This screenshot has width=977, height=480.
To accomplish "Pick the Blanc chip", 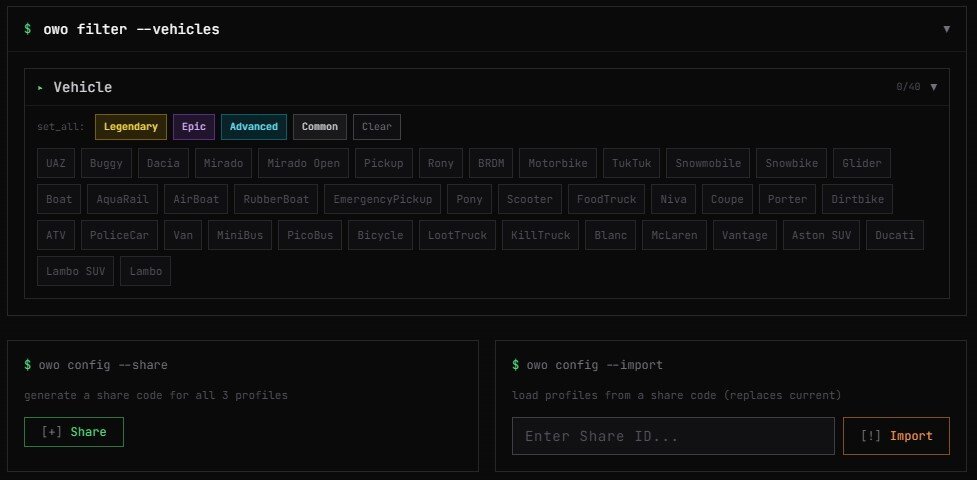I will pyautogui.click(x=611, y=235).
